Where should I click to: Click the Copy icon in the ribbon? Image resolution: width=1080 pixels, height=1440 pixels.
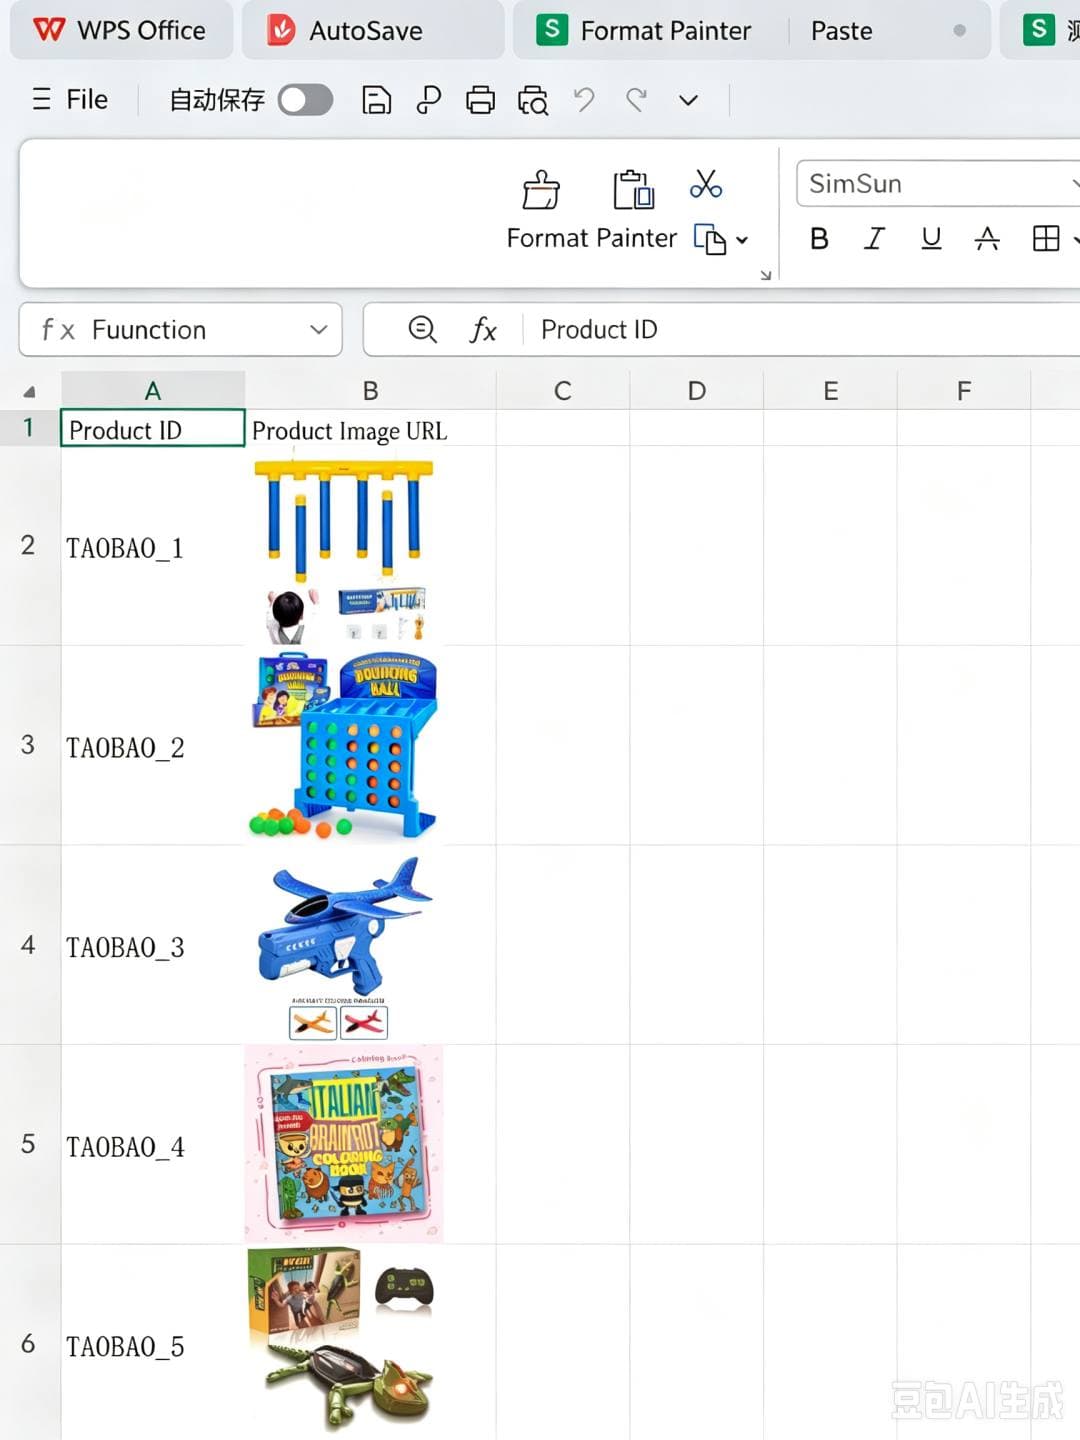coord(709,239)
